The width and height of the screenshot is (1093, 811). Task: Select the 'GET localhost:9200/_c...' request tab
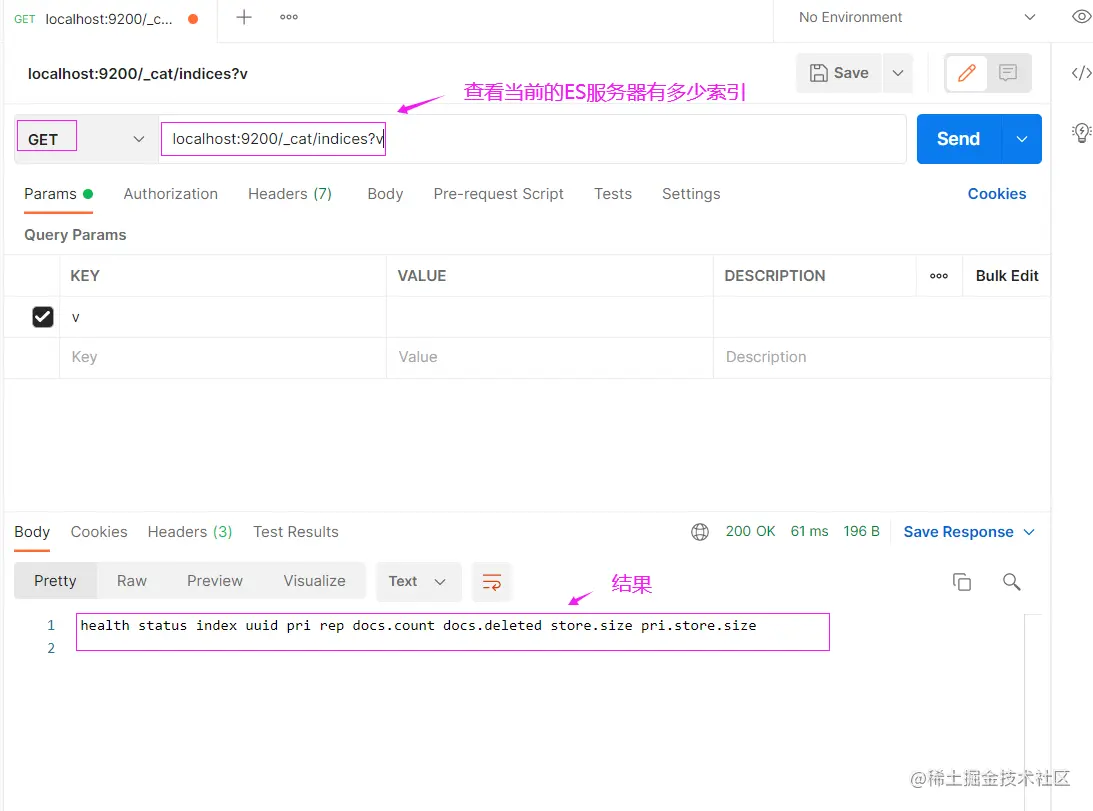[x=109, y=19]
